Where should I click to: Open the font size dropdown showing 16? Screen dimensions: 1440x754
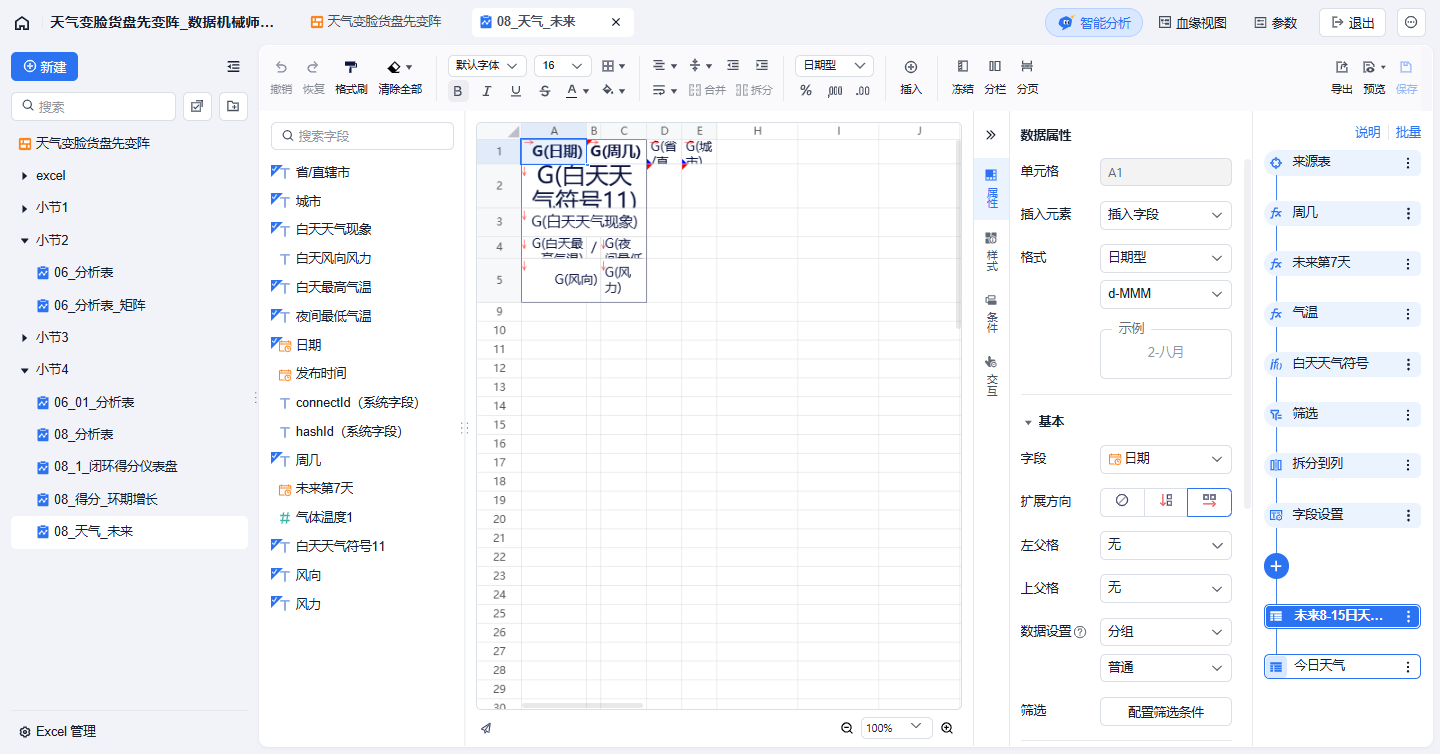563,66
